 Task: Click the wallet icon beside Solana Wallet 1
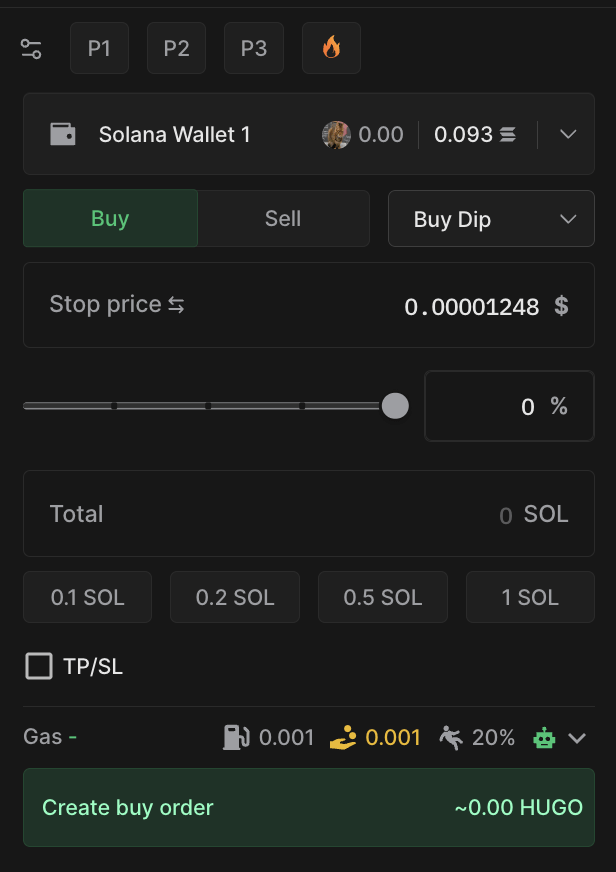coord(62,134)
